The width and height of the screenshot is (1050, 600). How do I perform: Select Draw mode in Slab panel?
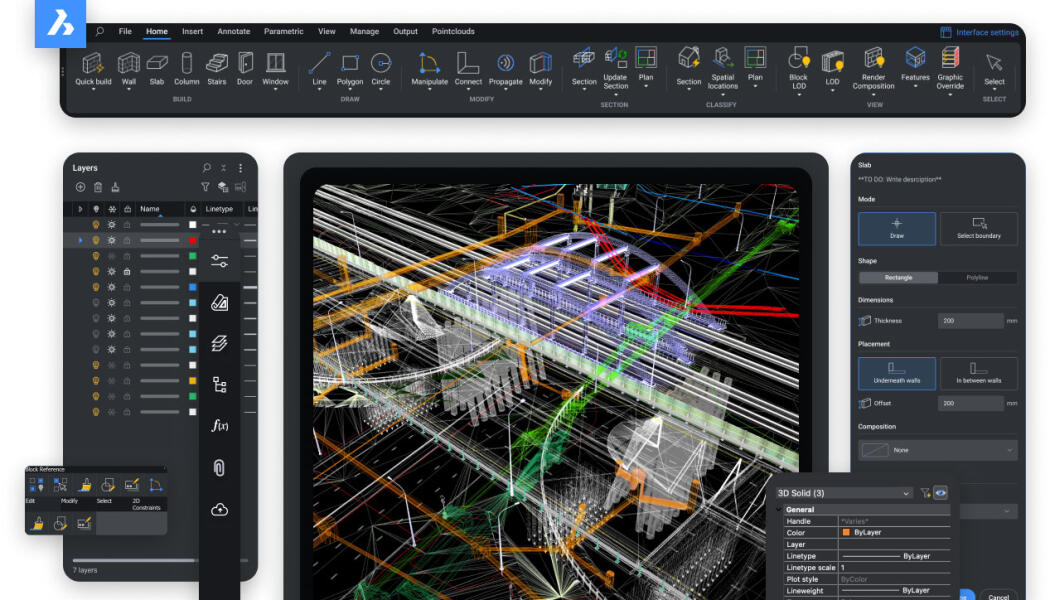pyautogui.click(x=897, y=228)
